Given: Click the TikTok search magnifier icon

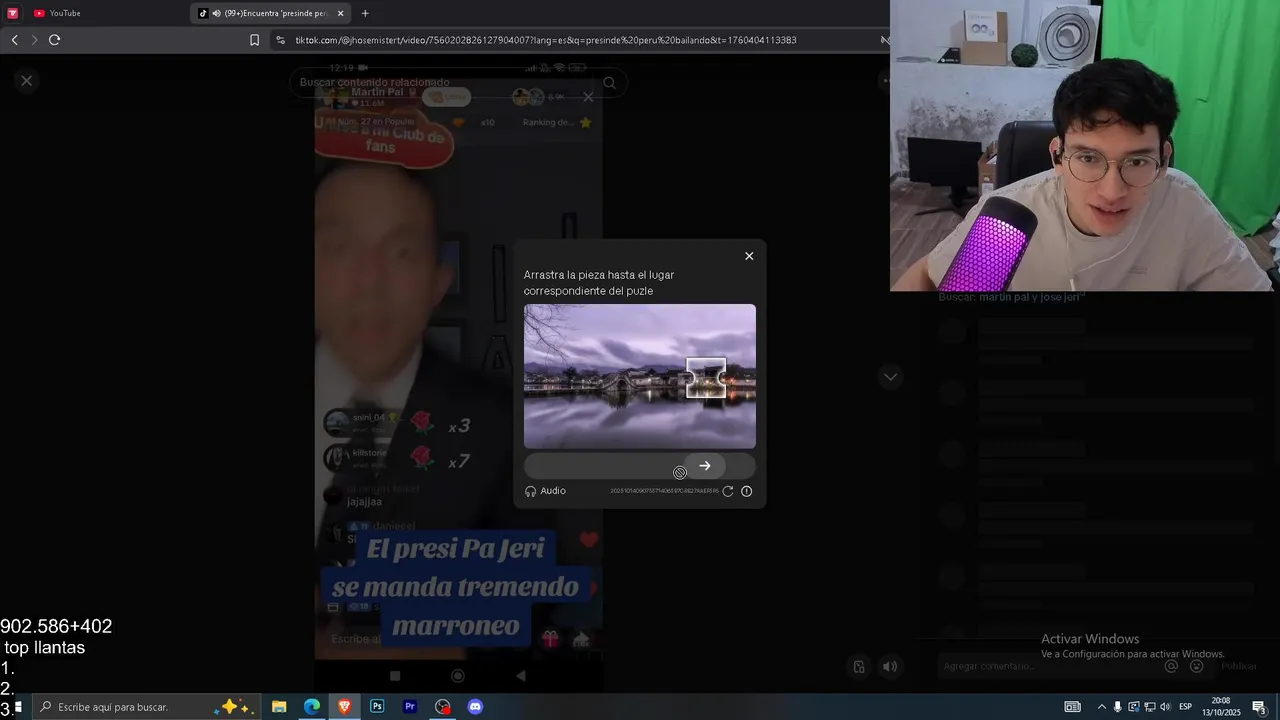Looking at the screenshot, I should pyautogui.click(x=609, y=83).
